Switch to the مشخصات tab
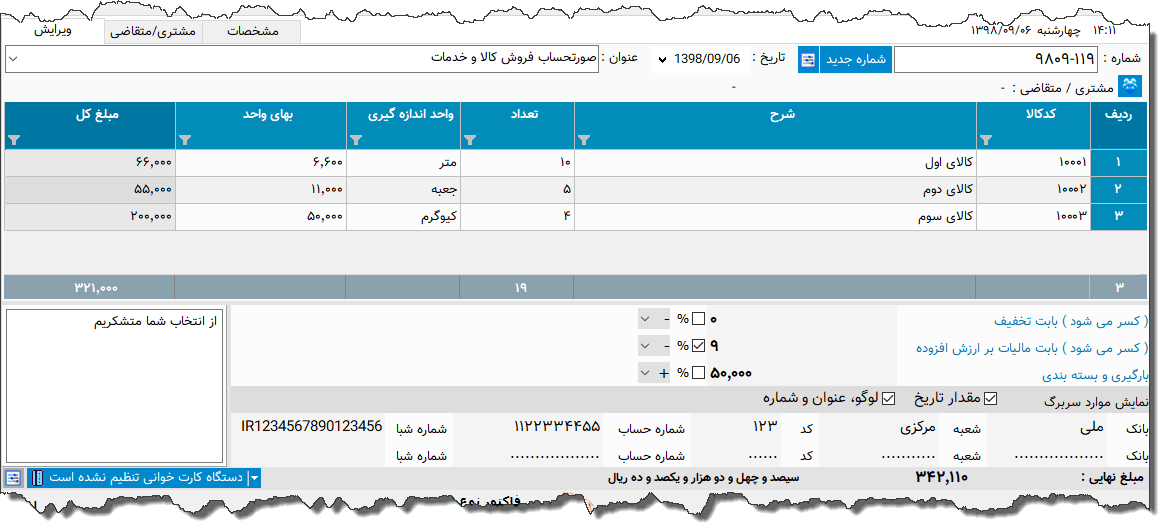 (253, 32)
